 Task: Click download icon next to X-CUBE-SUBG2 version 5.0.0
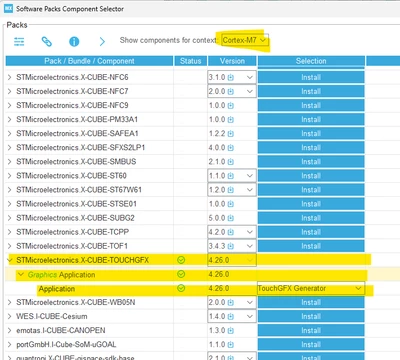(x=231, y=218)
